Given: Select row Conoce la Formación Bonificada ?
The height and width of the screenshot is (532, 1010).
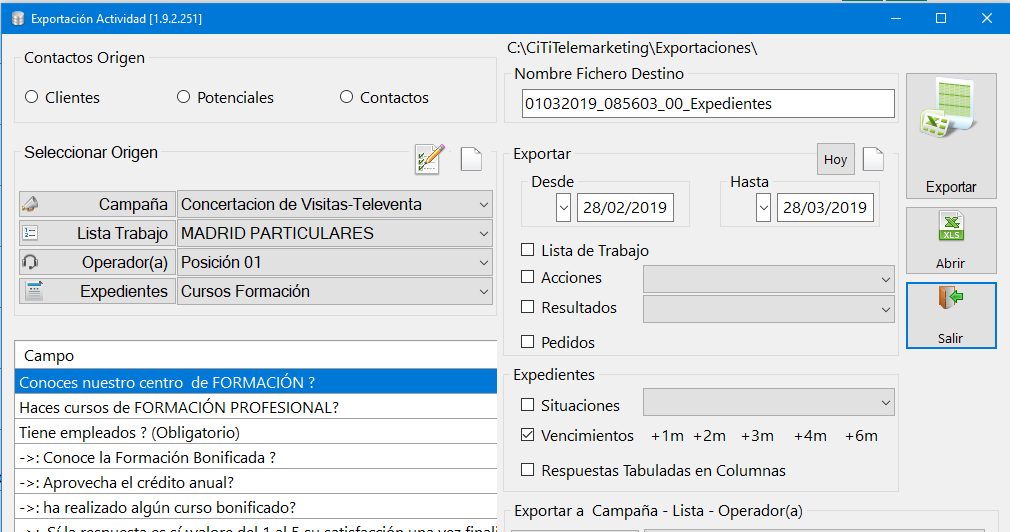Looking at the screenshot, I should coord(256,457).
